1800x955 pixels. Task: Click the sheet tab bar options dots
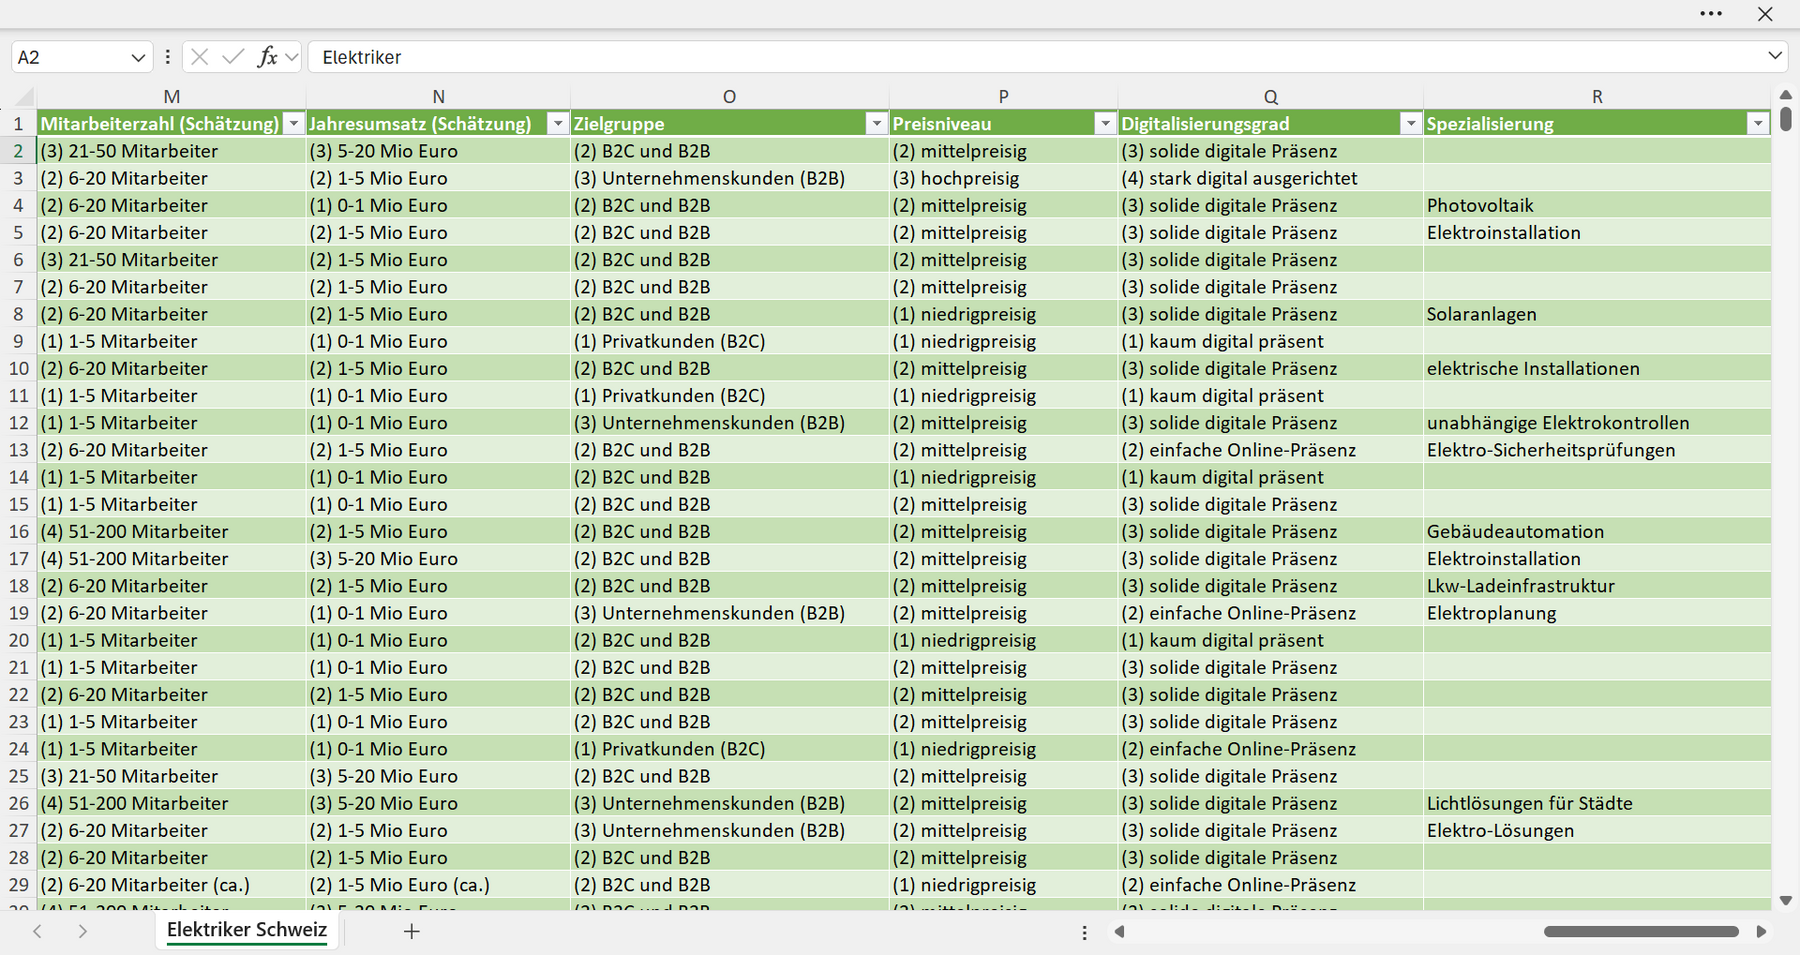[1084, 932]
